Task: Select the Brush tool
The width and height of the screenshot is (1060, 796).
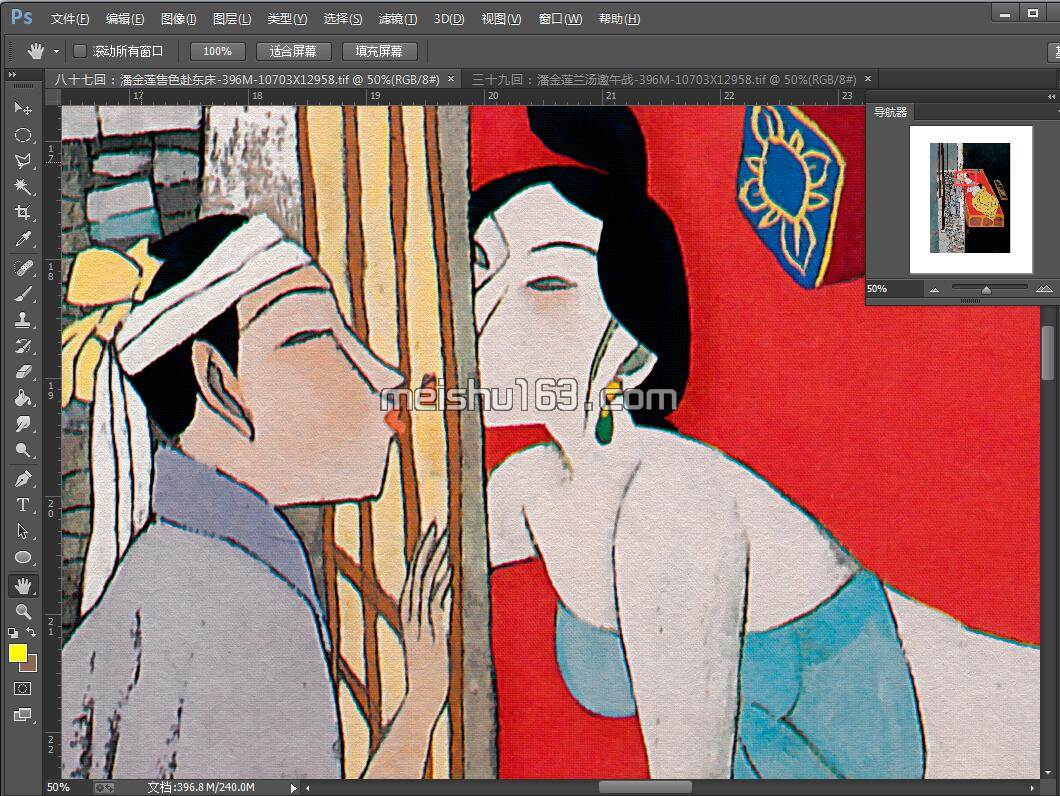Action: [22, 294]
